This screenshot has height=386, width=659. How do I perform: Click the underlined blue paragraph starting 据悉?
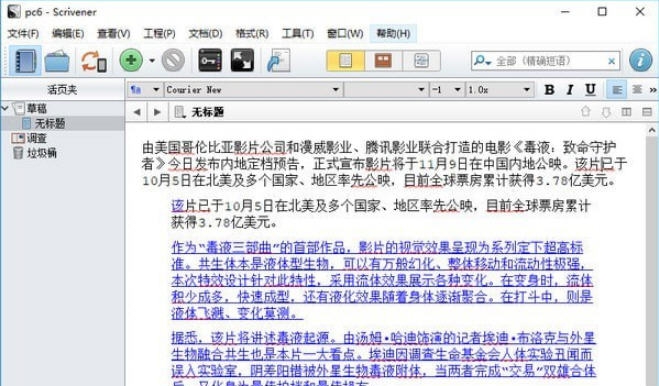pos(383,357)
